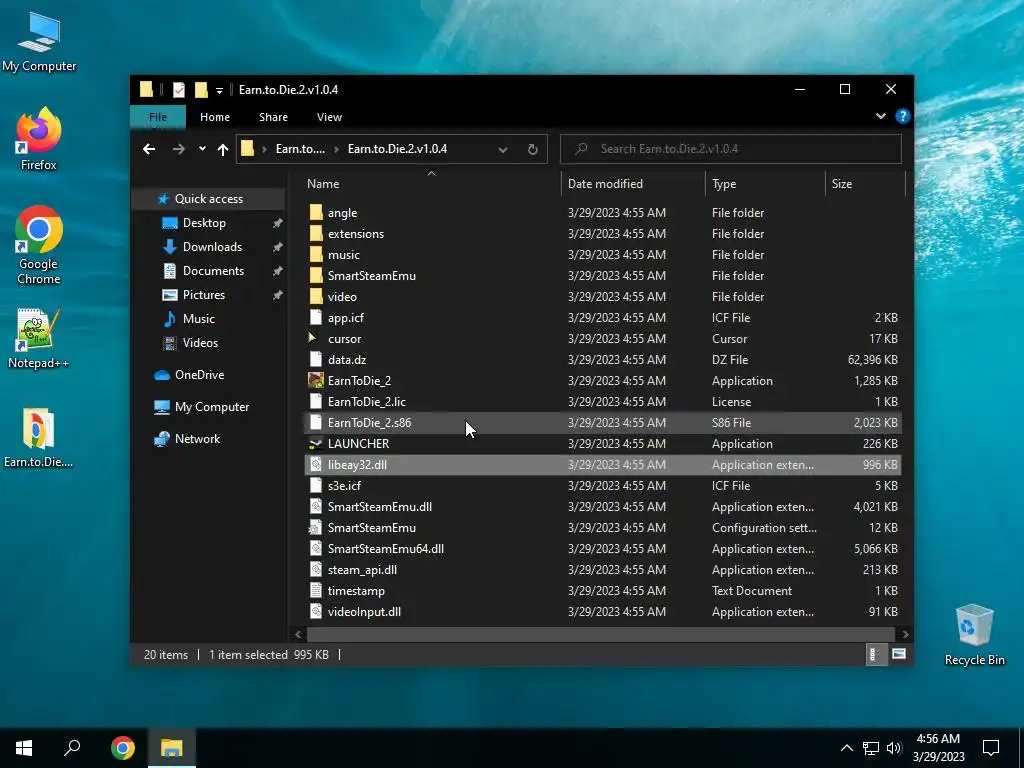Open Customize Quick Access Toolbar dropdown
The width and height of the screenshot is (1024, 768).
(219, 90)
